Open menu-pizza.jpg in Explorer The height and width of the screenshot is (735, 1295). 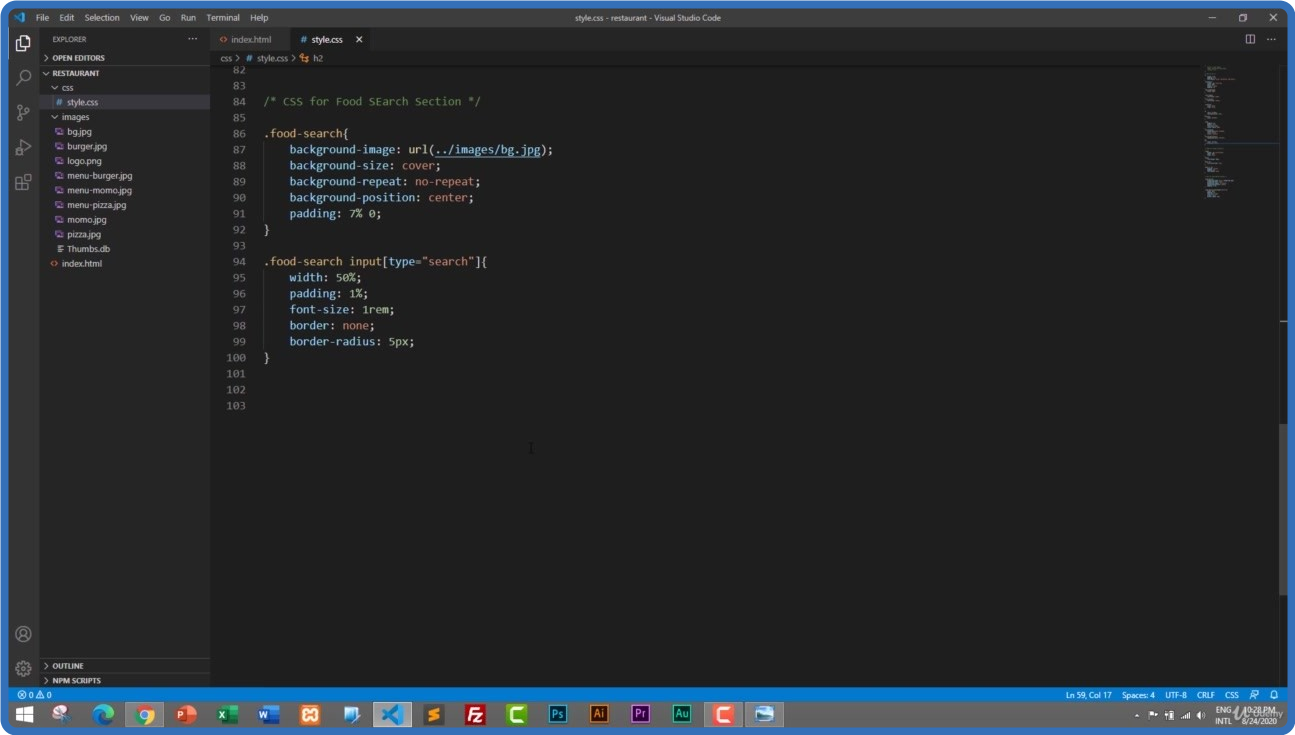96,205
